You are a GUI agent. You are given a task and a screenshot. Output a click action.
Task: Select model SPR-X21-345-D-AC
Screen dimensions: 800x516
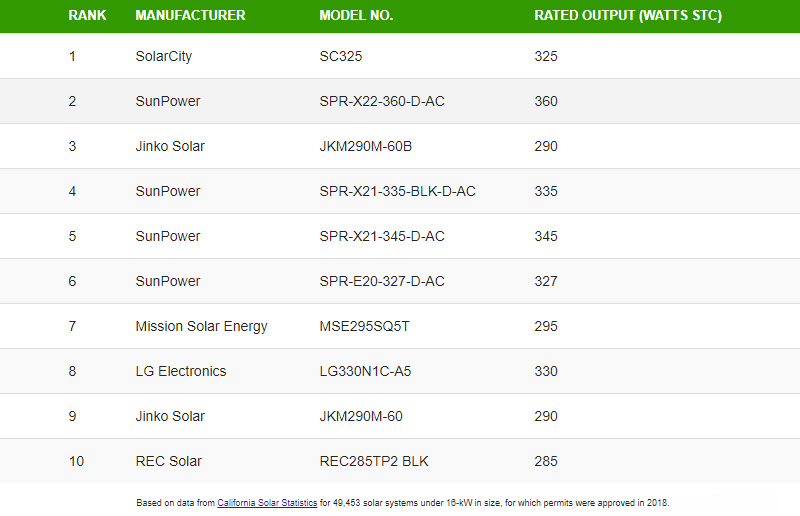382,236
